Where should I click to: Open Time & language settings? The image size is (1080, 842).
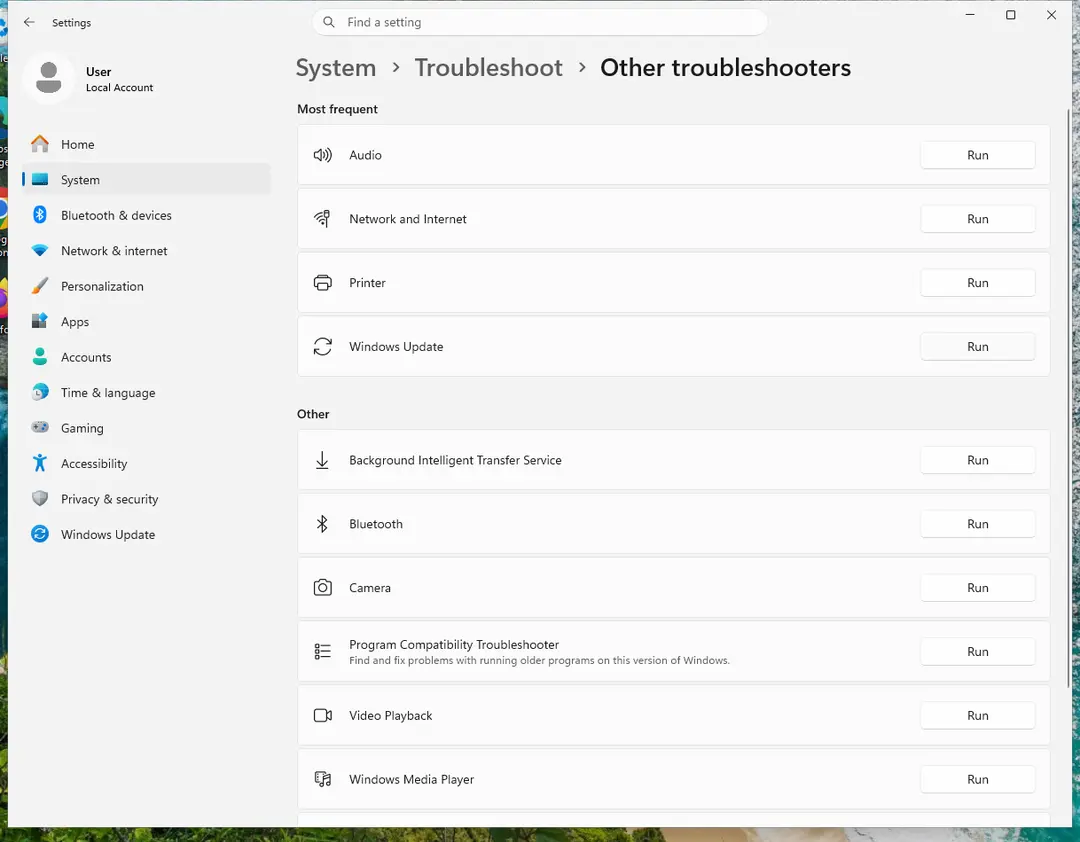(x=146, y=392)
